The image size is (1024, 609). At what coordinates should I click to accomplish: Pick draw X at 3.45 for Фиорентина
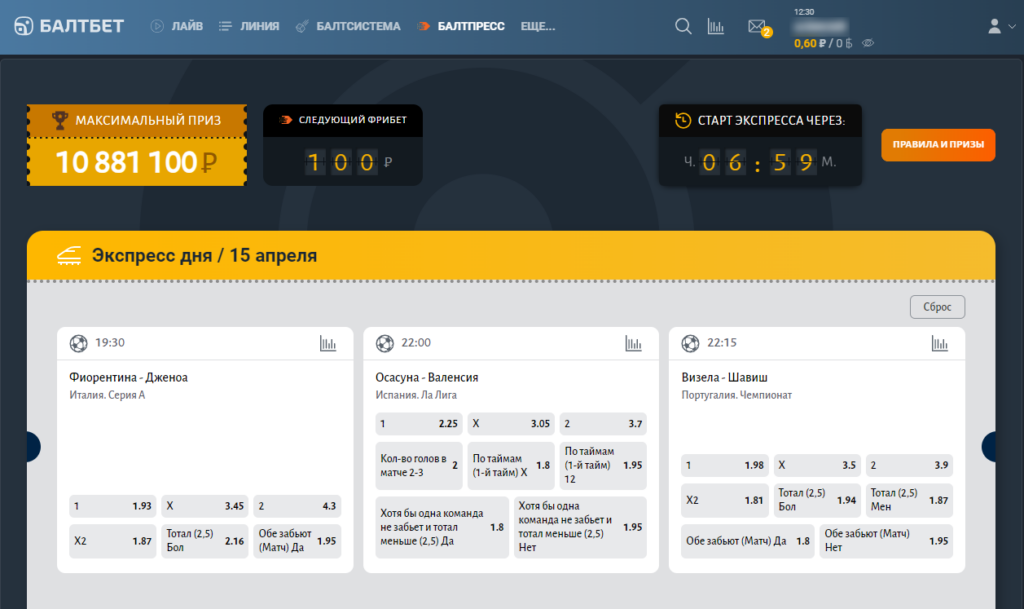pos(205,506)
